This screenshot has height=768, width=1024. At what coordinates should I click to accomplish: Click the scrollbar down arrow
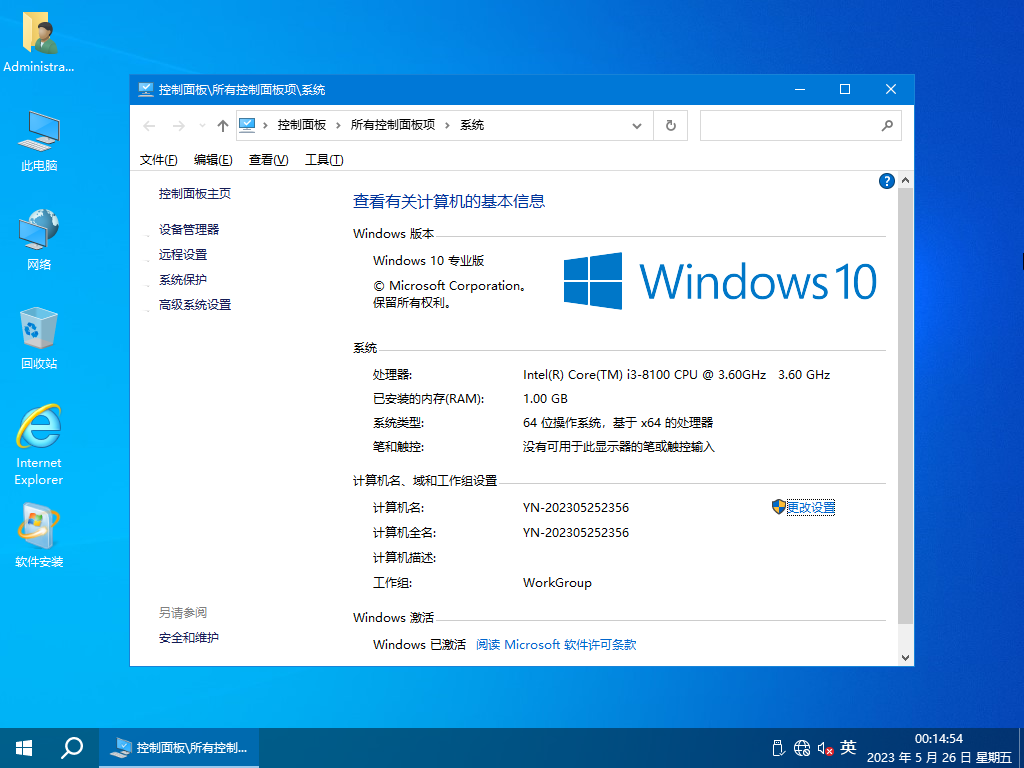point(906,657)
